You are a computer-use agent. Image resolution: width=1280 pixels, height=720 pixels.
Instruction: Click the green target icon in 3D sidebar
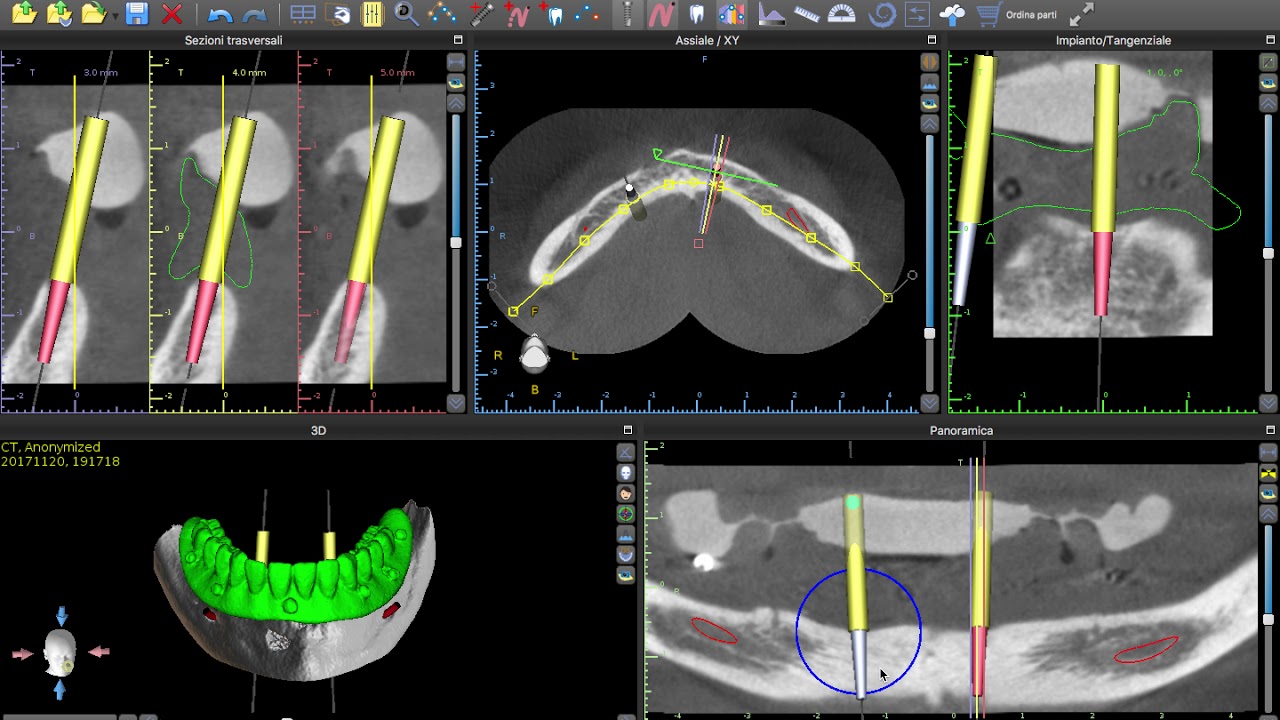(626, 514)
